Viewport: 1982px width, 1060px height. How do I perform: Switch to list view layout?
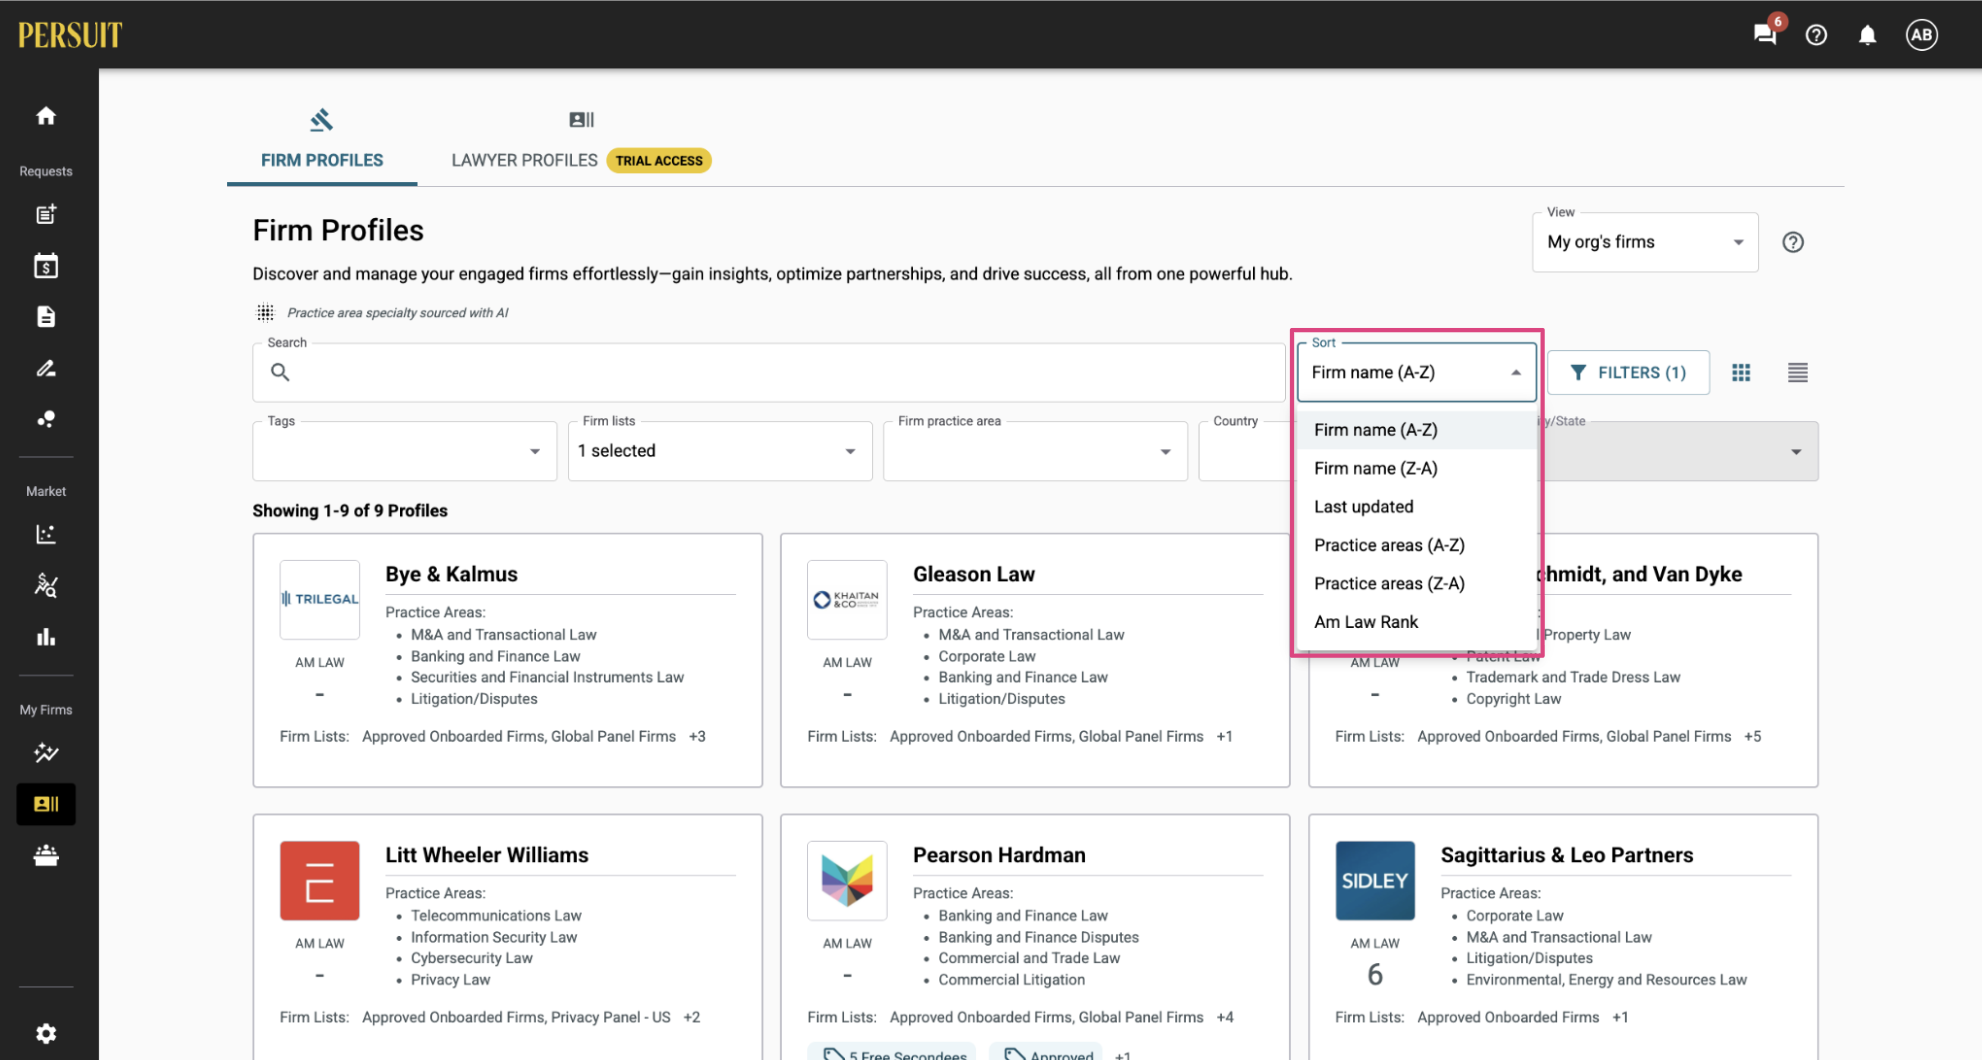coord(1797,373)
